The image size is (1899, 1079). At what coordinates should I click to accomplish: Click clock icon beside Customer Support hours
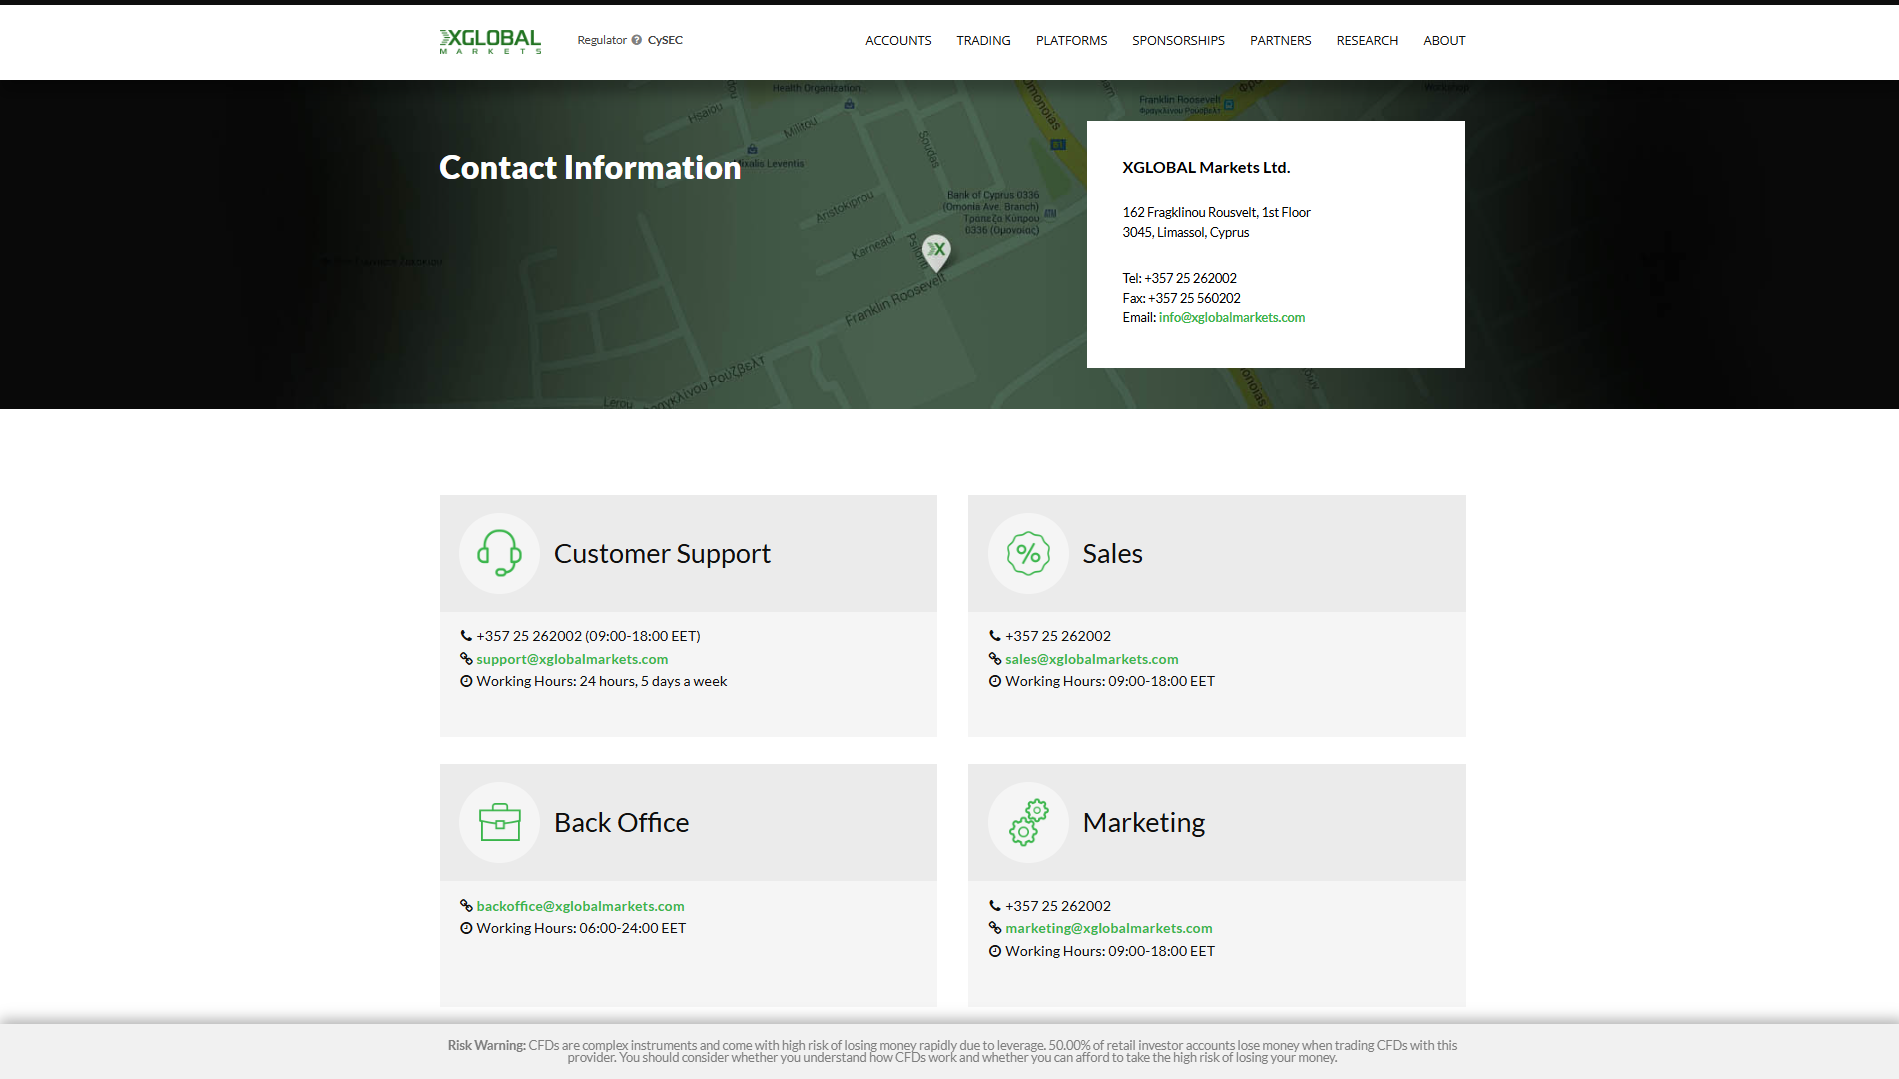[x=466, y=681]
